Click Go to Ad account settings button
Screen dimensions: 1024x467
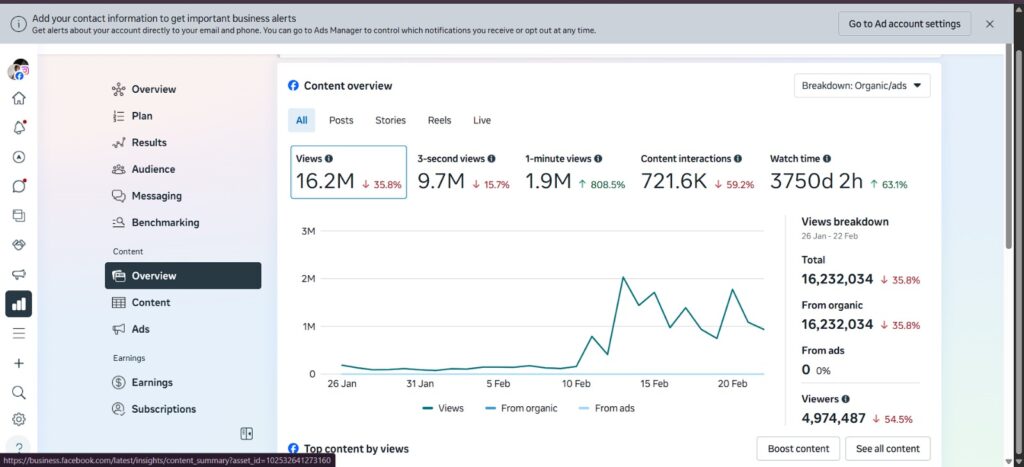coord(904,24)
